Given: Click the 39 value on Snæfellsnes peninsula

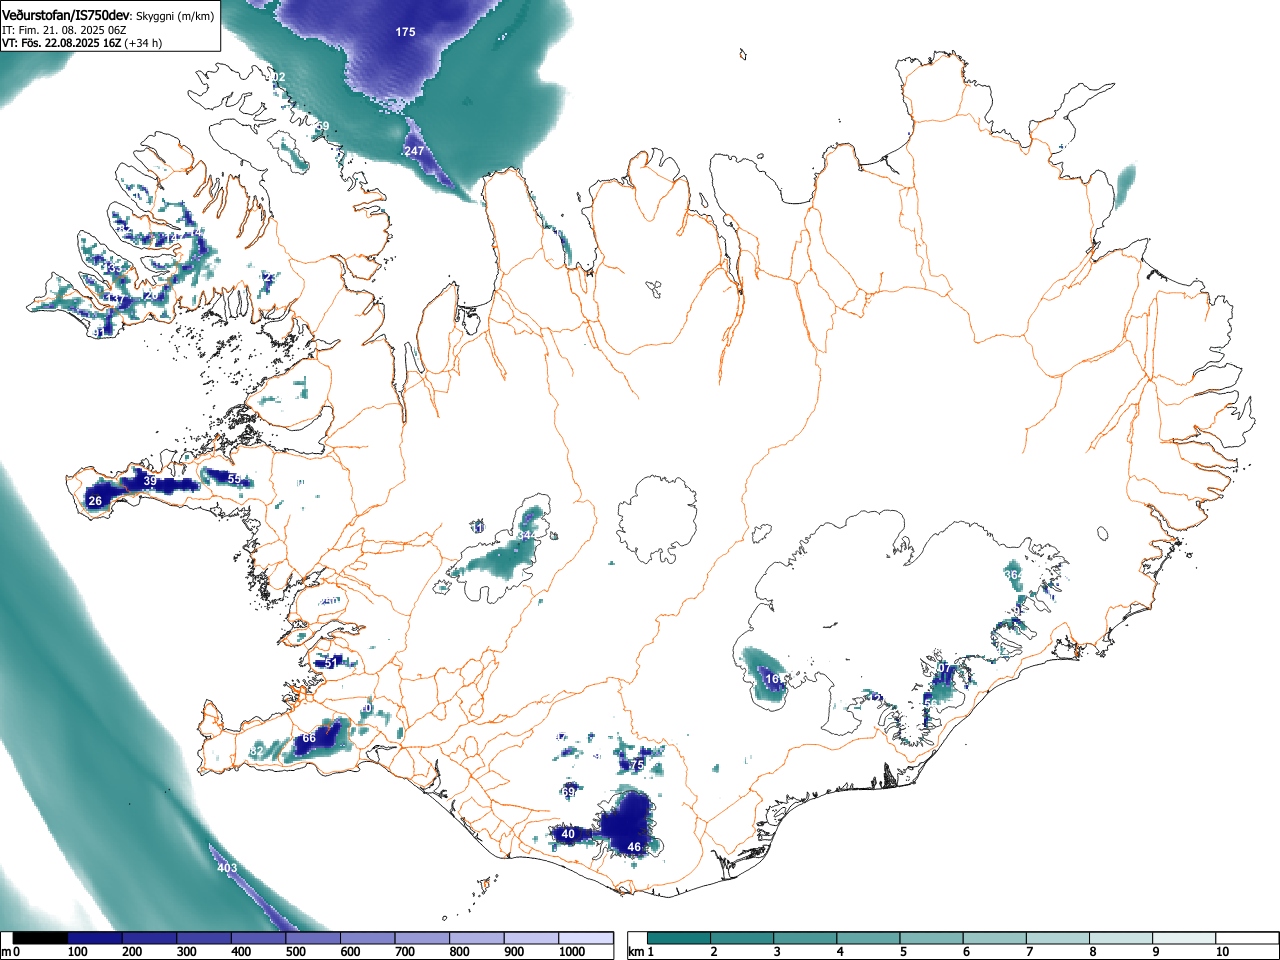Looking at the screenshot, I should 150,481.
